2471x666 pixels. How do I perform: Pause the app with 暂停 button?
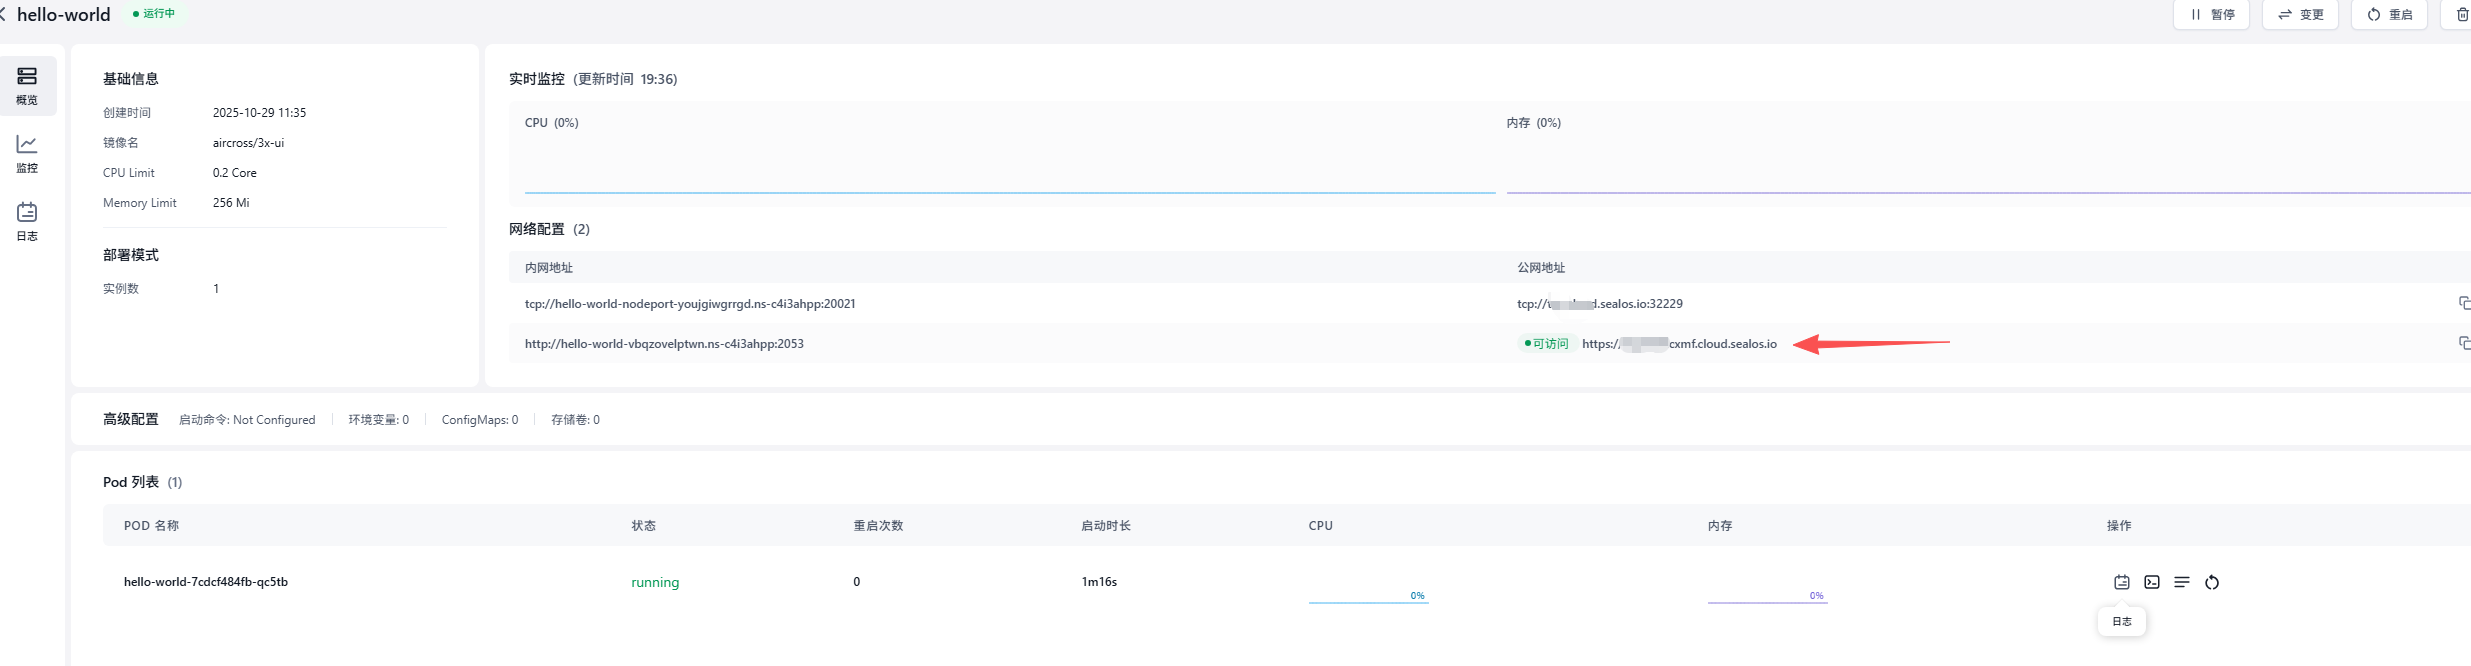click(2211, 15)
